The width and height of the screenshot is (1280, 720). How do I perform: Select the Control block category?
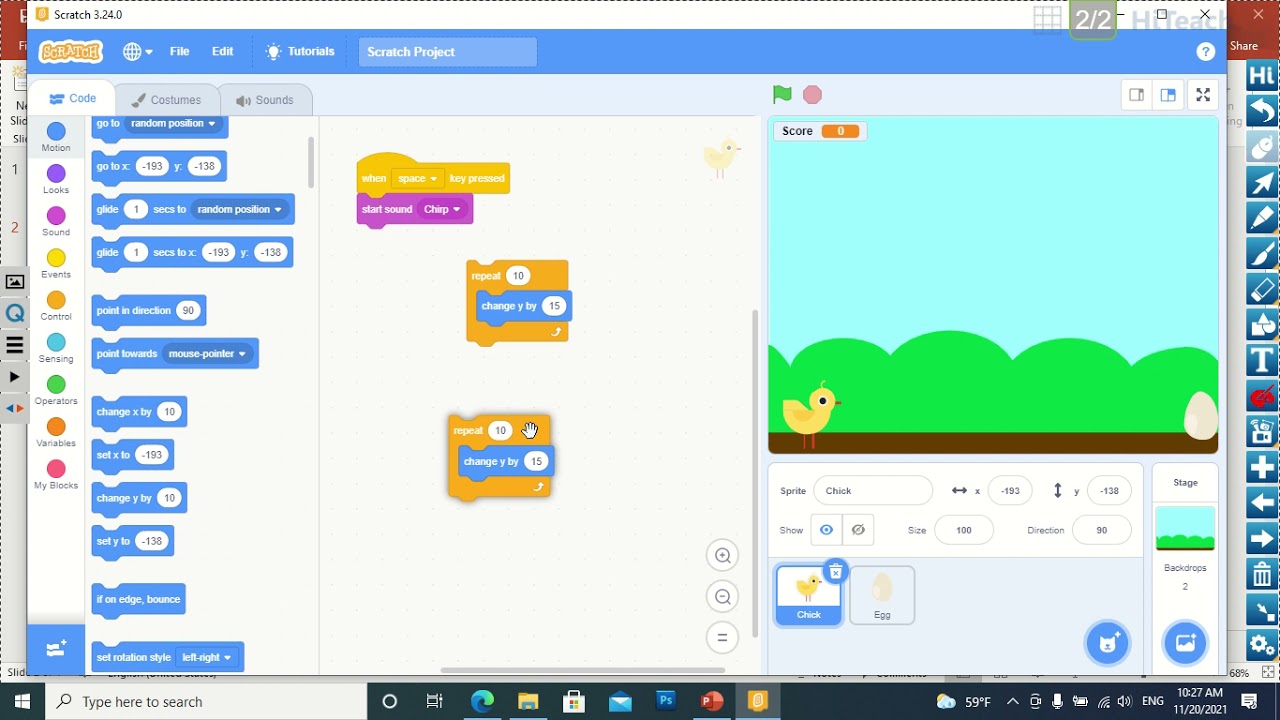click(x=56, y=306)
